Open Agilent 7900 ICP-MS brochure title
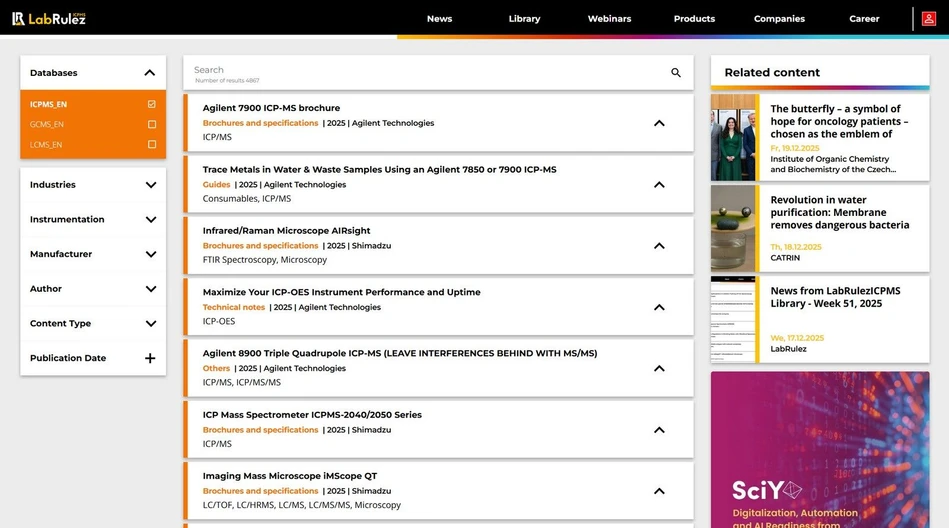 [x=271, y=108]
